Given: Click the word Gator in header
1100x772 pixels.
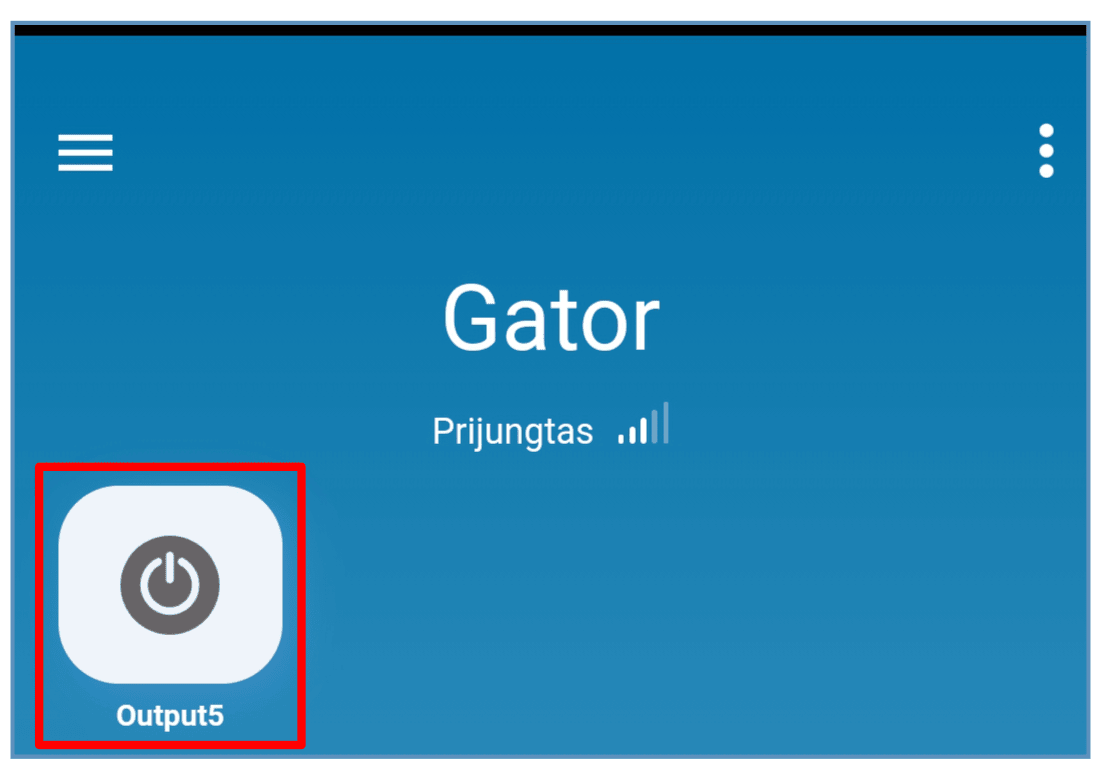Looking at the screenshot, I should pos(551,318).
